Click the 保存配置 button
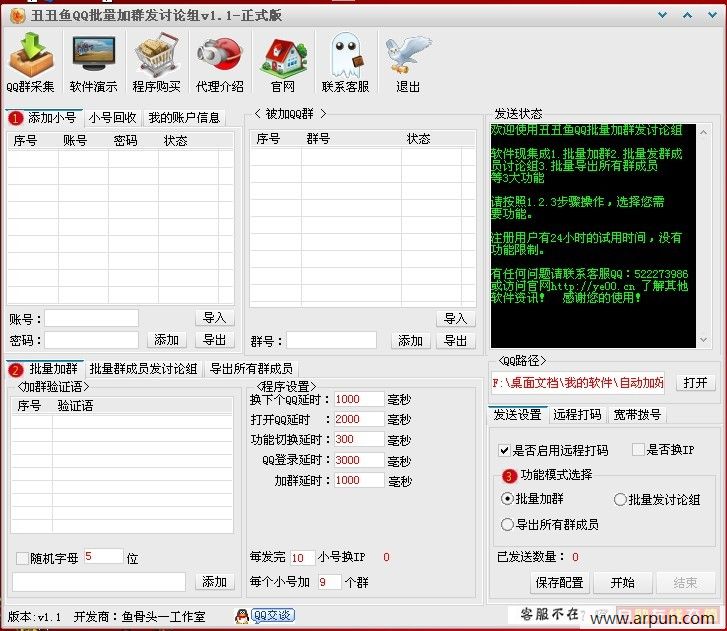This screenshot has height=631, width=727. click(x=560, y=582)
